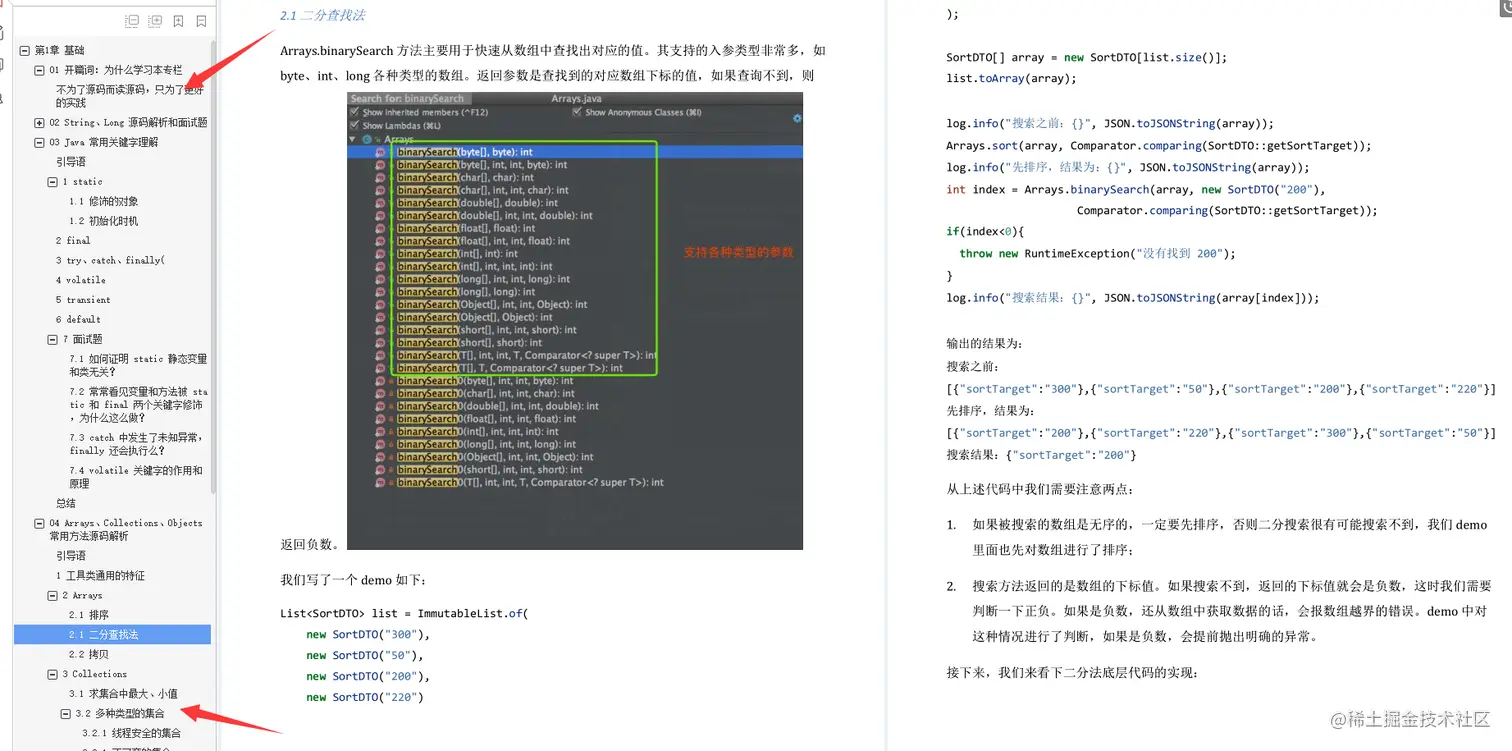
Task: Collapse the 3 Collections node
Action: tap(52, 674)
